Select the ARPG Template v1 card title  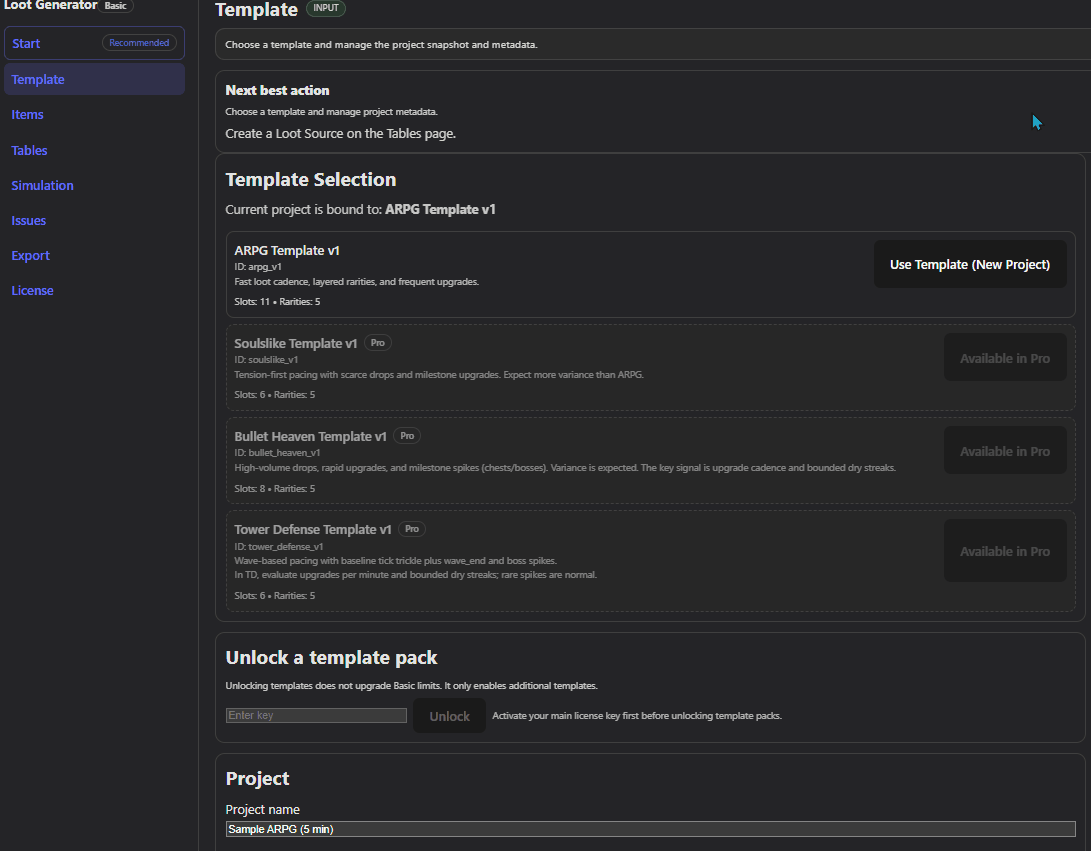[287, 251]
